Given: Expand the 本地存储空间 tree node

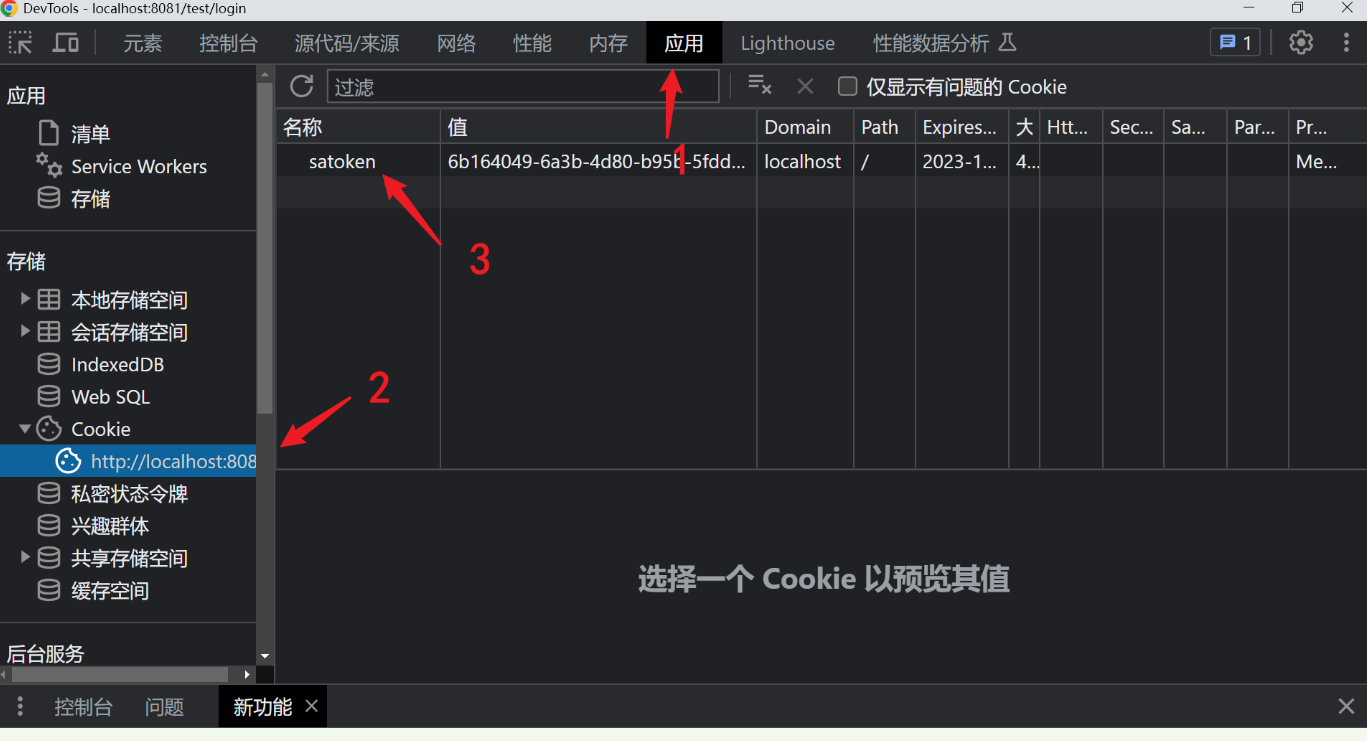Looking at the screenshot, I should [x=25, y=299].
